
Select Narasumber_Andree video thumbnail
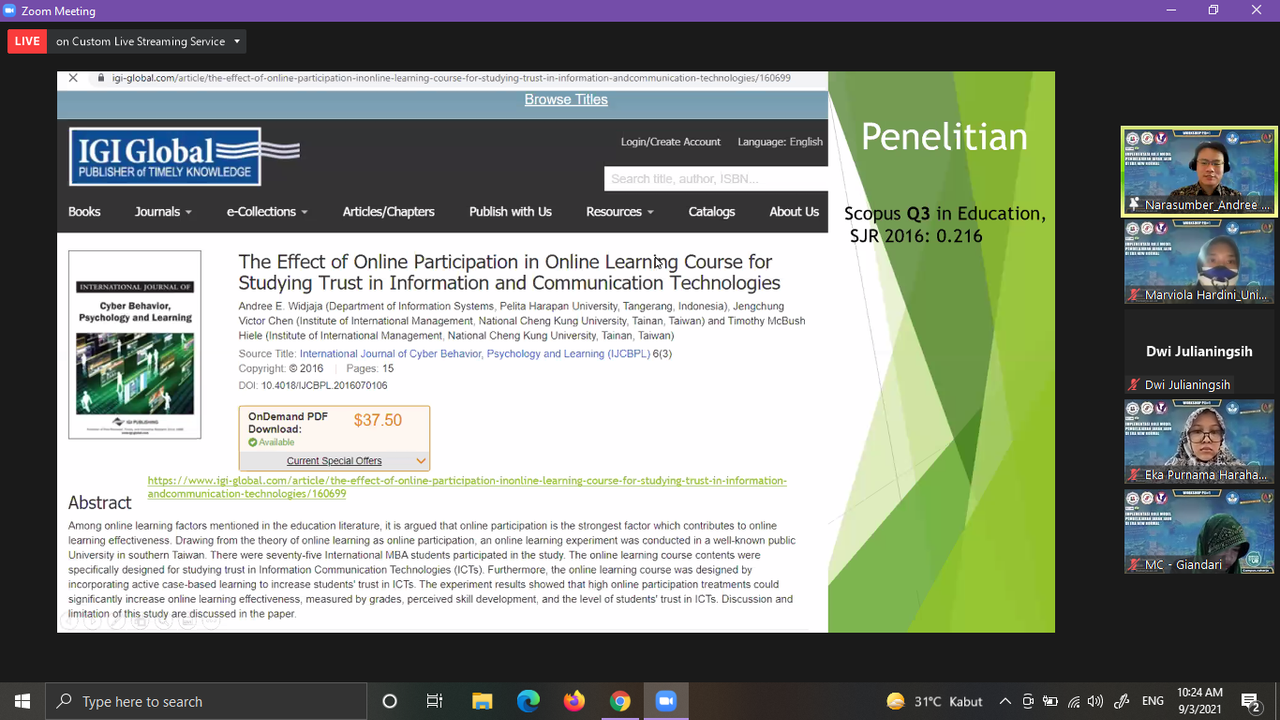(x=1199, y=171)
